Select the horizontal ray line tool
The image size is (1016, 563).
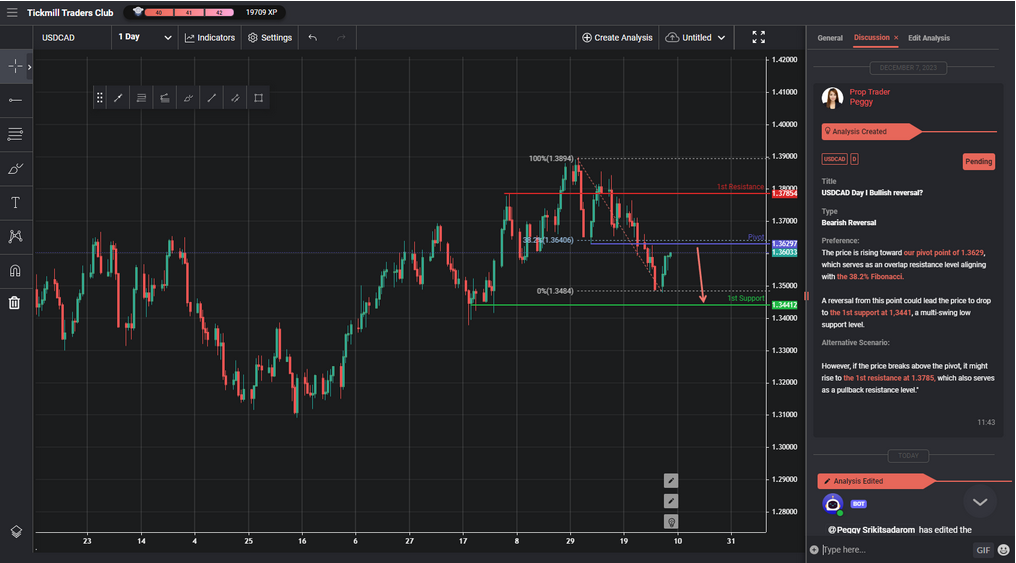pos(15,100)
